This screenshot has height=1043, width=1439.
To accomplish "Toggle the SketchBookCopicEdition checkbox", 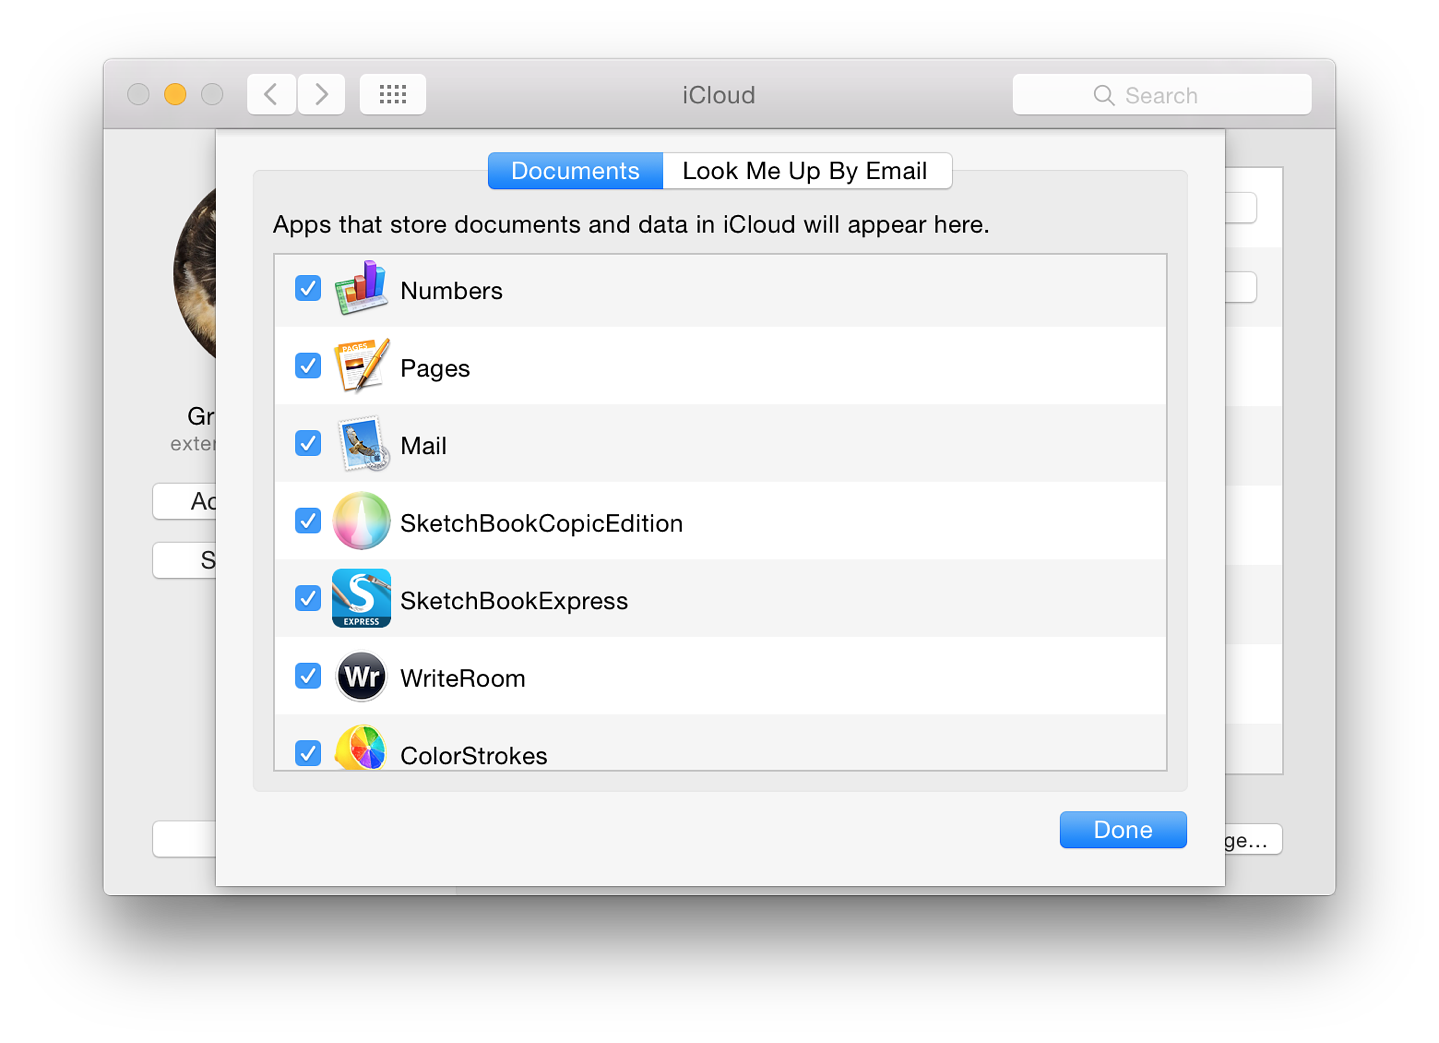I will (308, 521).
